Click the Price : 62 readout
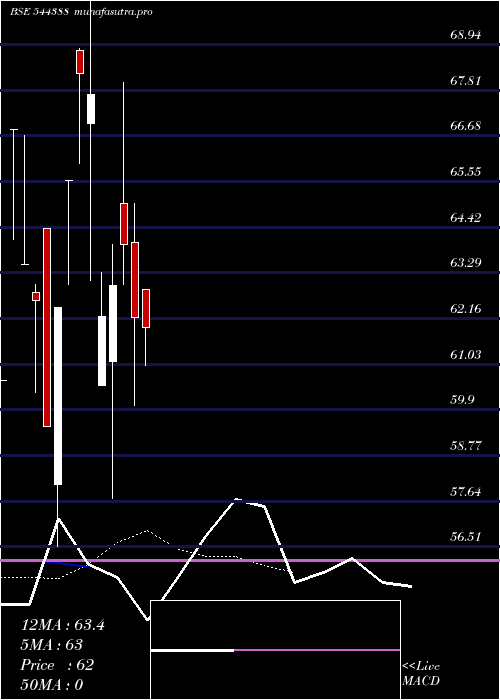The width and height of the screenshot is (500, 700). (x=57, y=665)
